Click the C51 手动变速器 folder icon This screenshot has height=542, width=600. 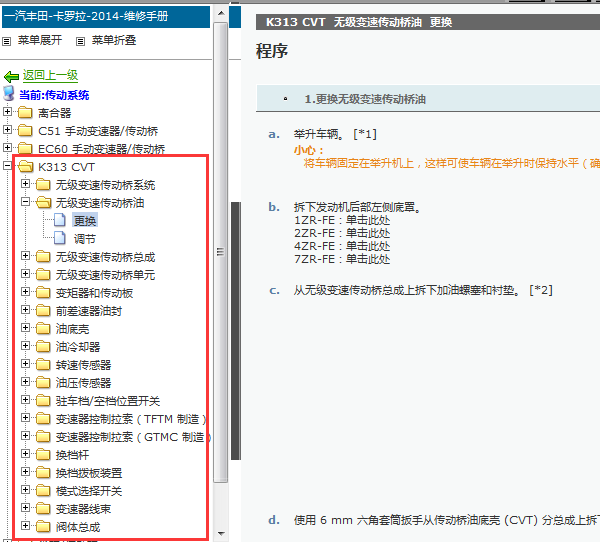25,130
